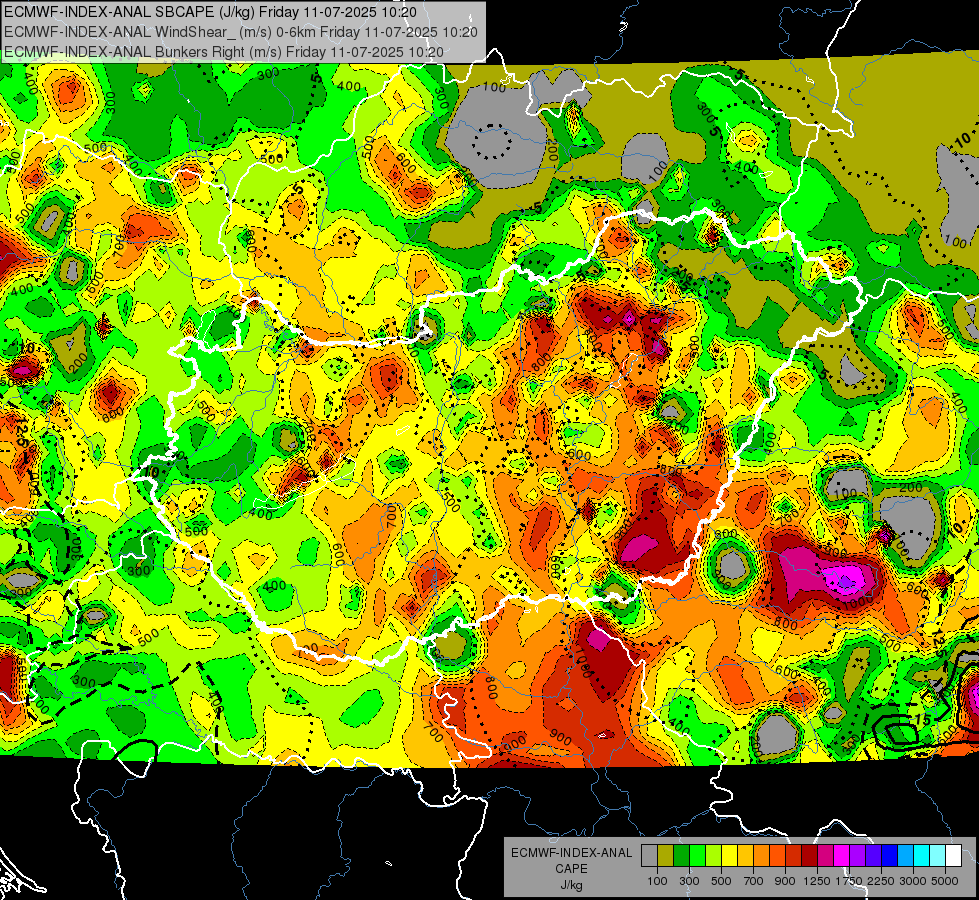Select the gray legend color swatch
Screen dimensions: 979x900
649,855
